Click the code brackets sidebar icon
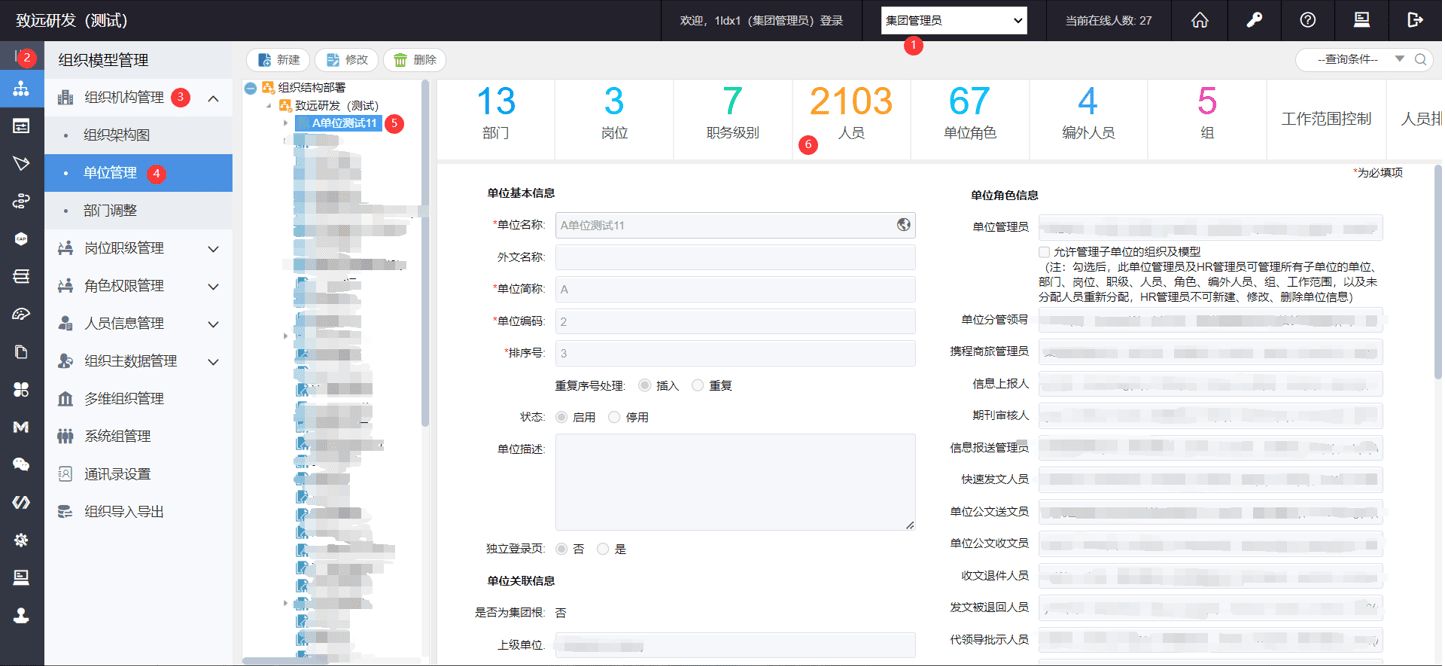Viewport: 1445px width, 666px height. pos(21,502)
